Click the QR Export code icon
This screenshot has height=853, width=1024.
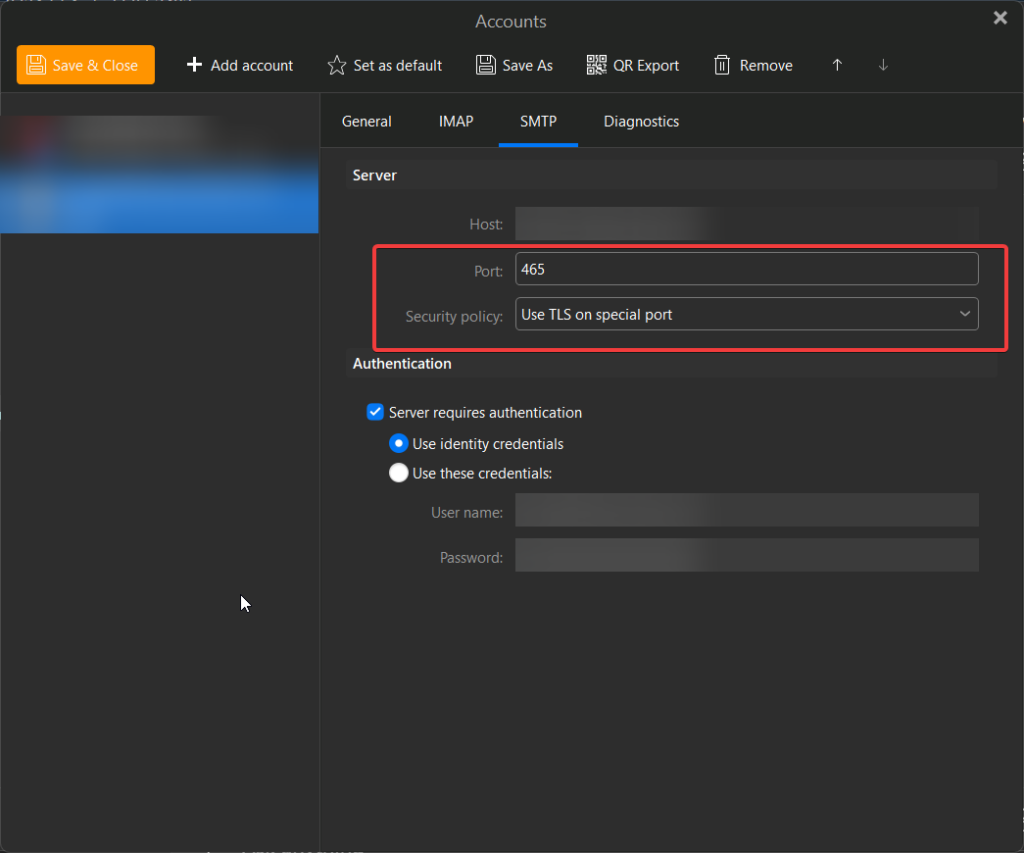click(x=597, y=65)
